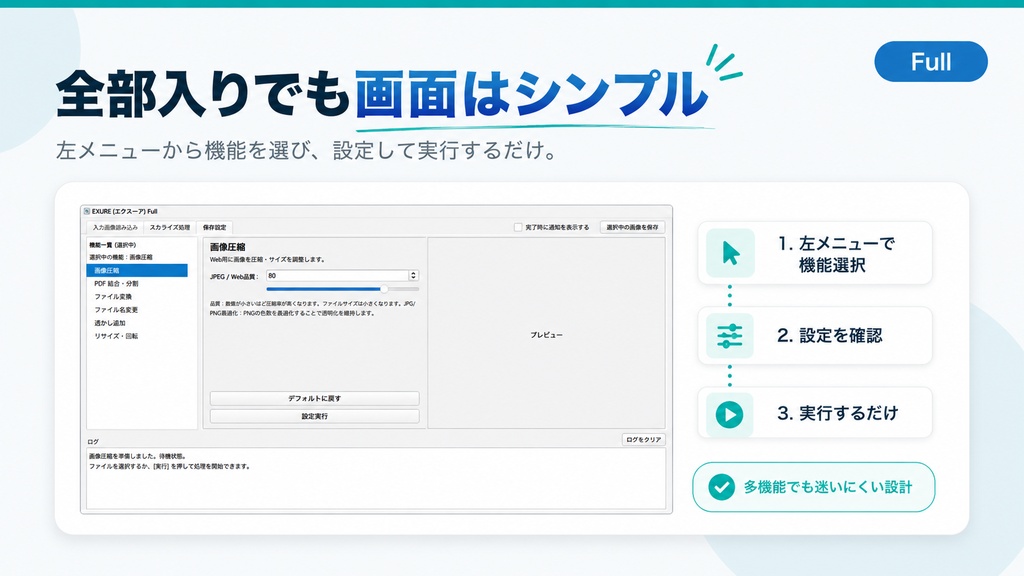This screenshot has width=1024, height=576.
Task: Click the checkmark icon beside 多機能でも迷いにくい設計
Action: (722, 487)
